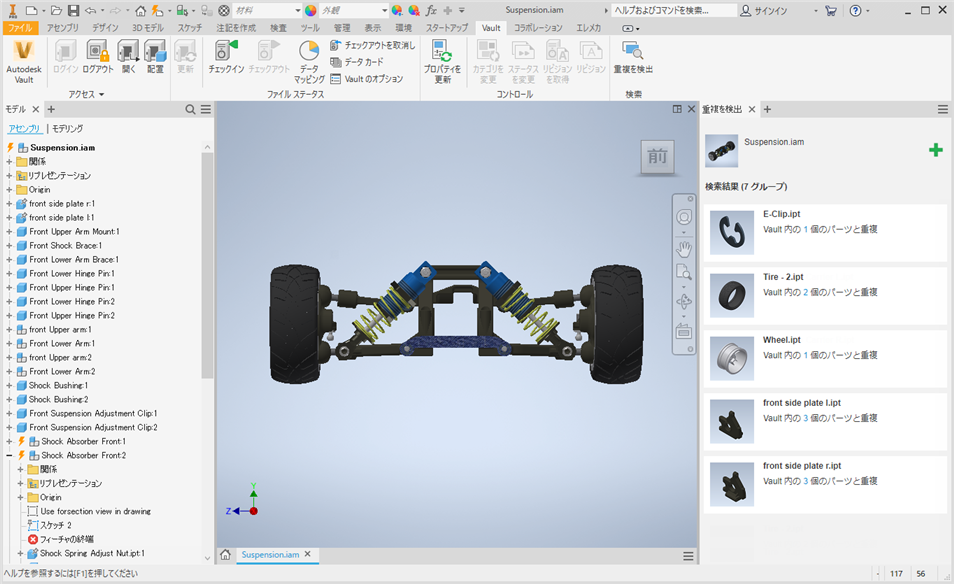This screenshot has height=584, width=954.
Task: Open データ カード (Data Card)
Action: click(357, 62)
